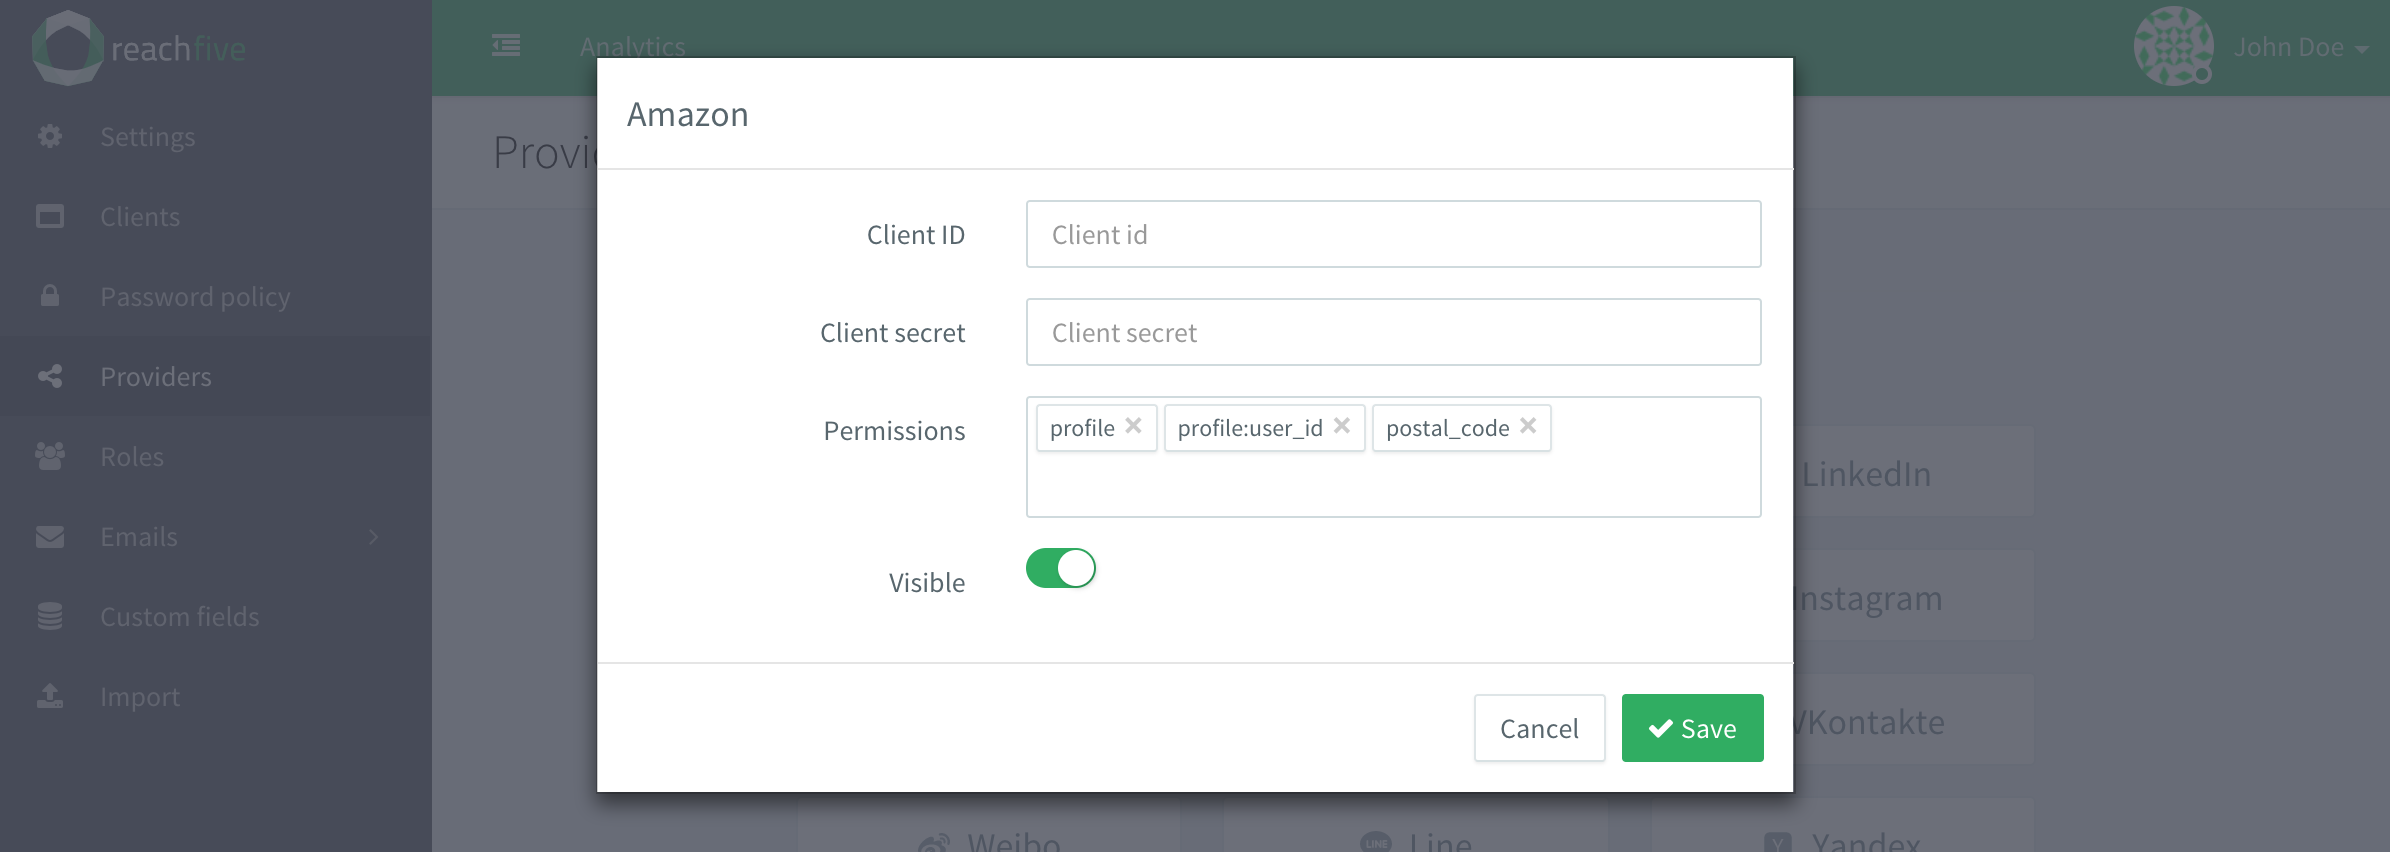Image resolution: width=2390 pixels, height=852 pixels.
Task: Click the Client ID field label
Action: 916,235
